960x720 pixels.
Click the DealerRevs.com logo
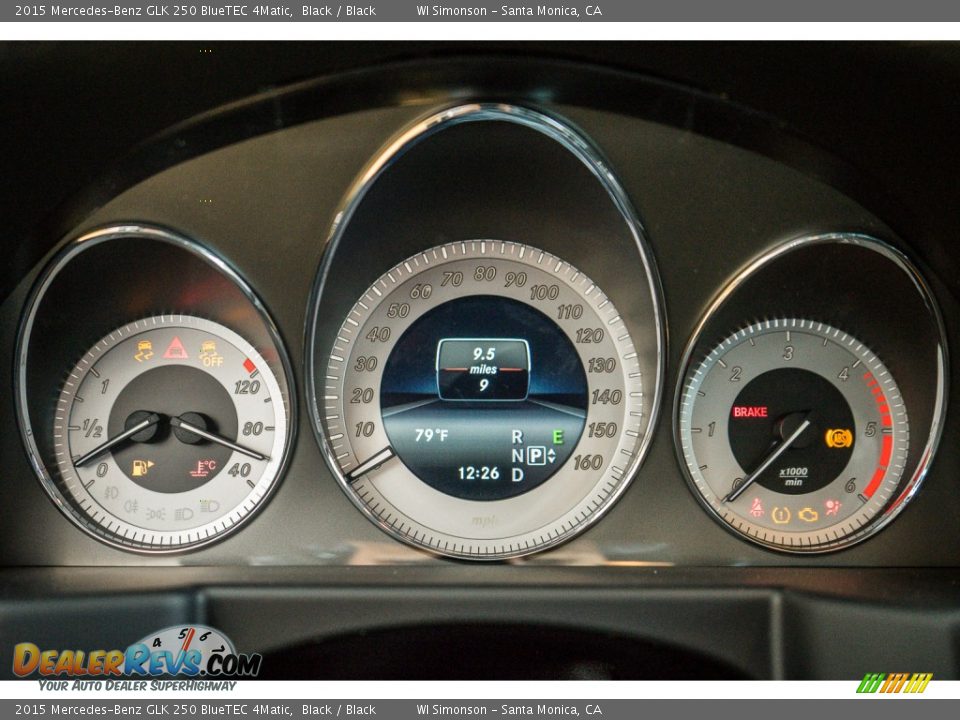137,658
